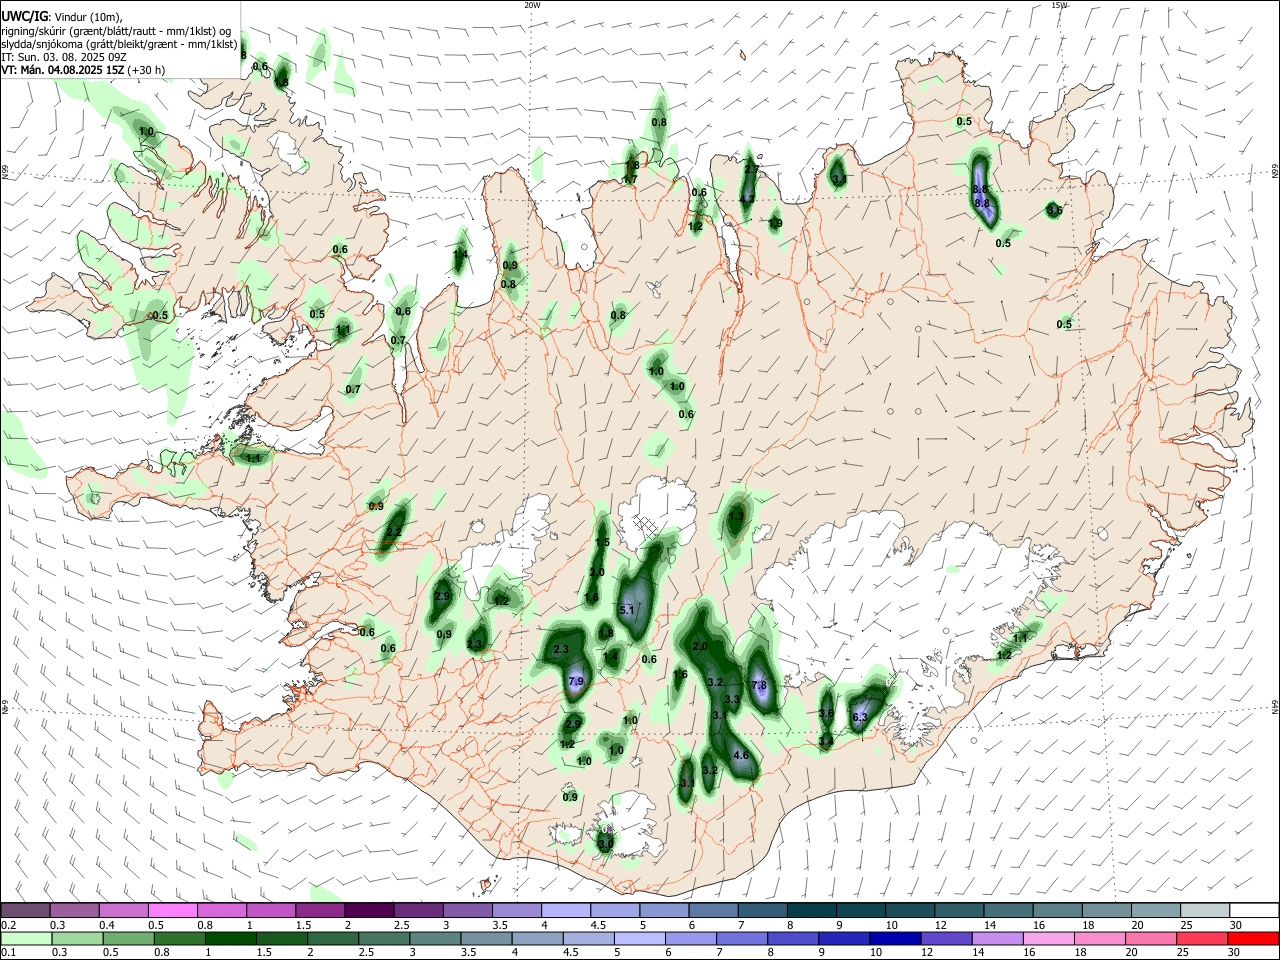
Task: Click the '15W' longitude label
Action: pyautogui.click(x=1059, y=5)
